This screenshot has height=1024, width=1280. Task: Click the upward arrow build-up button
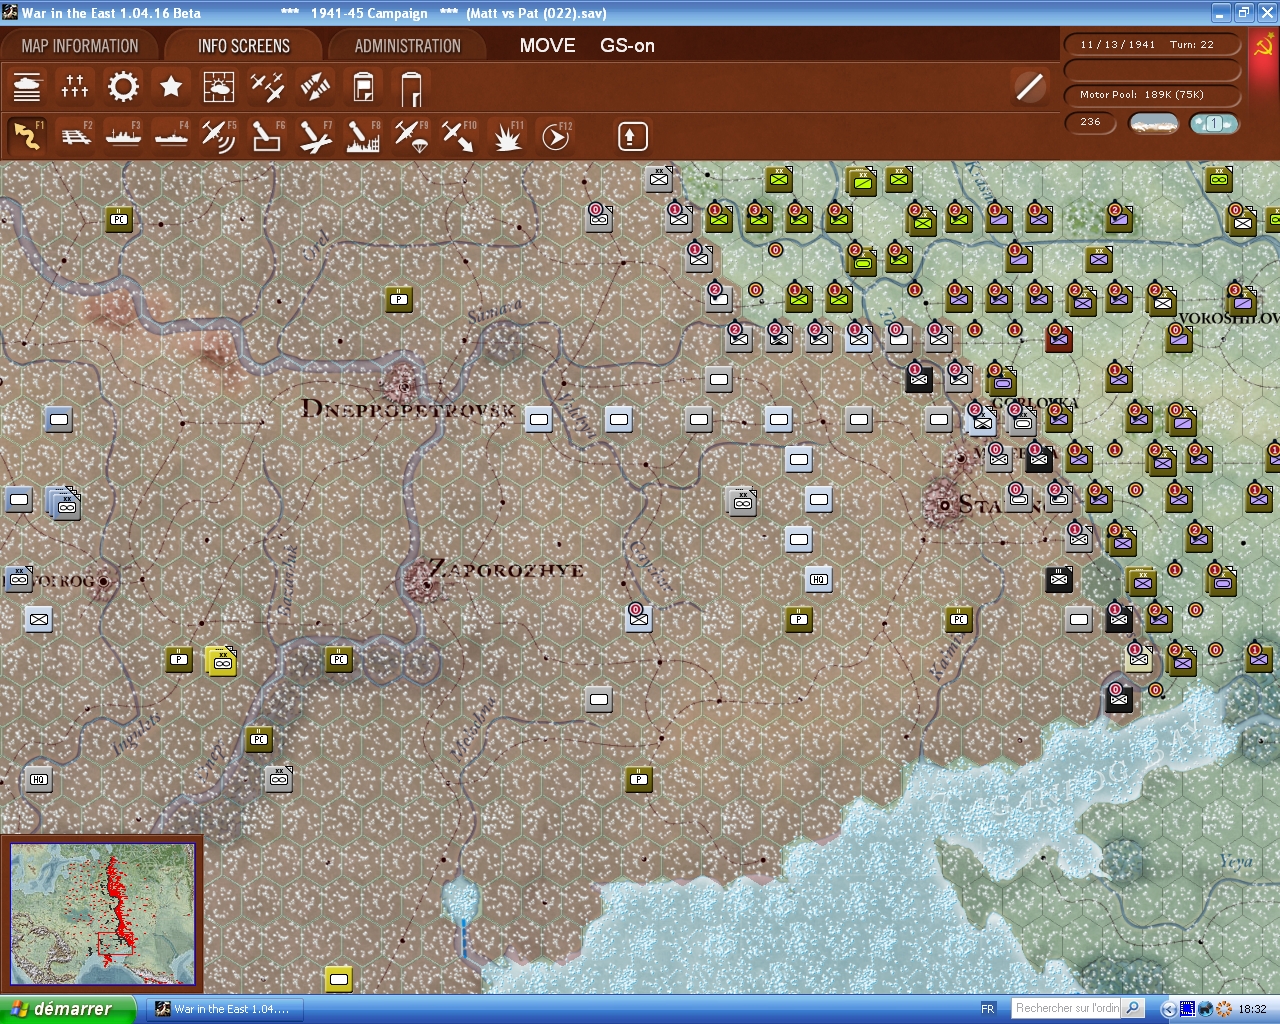[632, 136]
